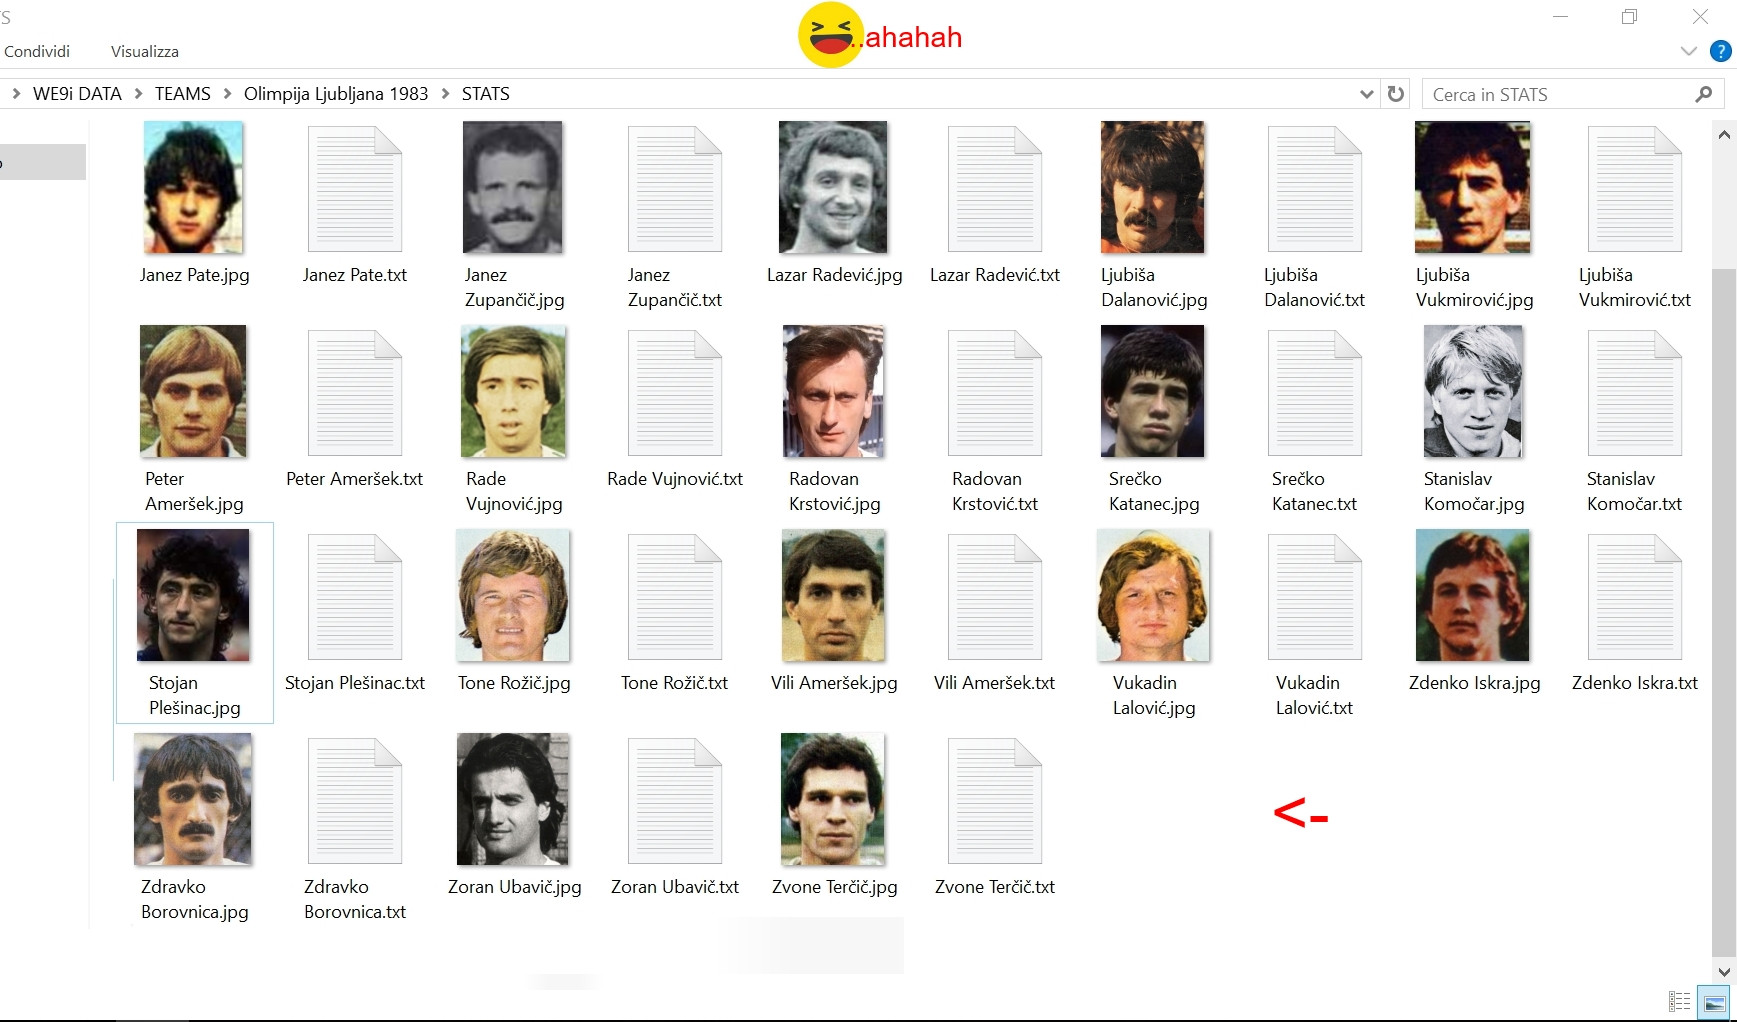Expand the chevron after WE9i DATA

click(138, 94)
